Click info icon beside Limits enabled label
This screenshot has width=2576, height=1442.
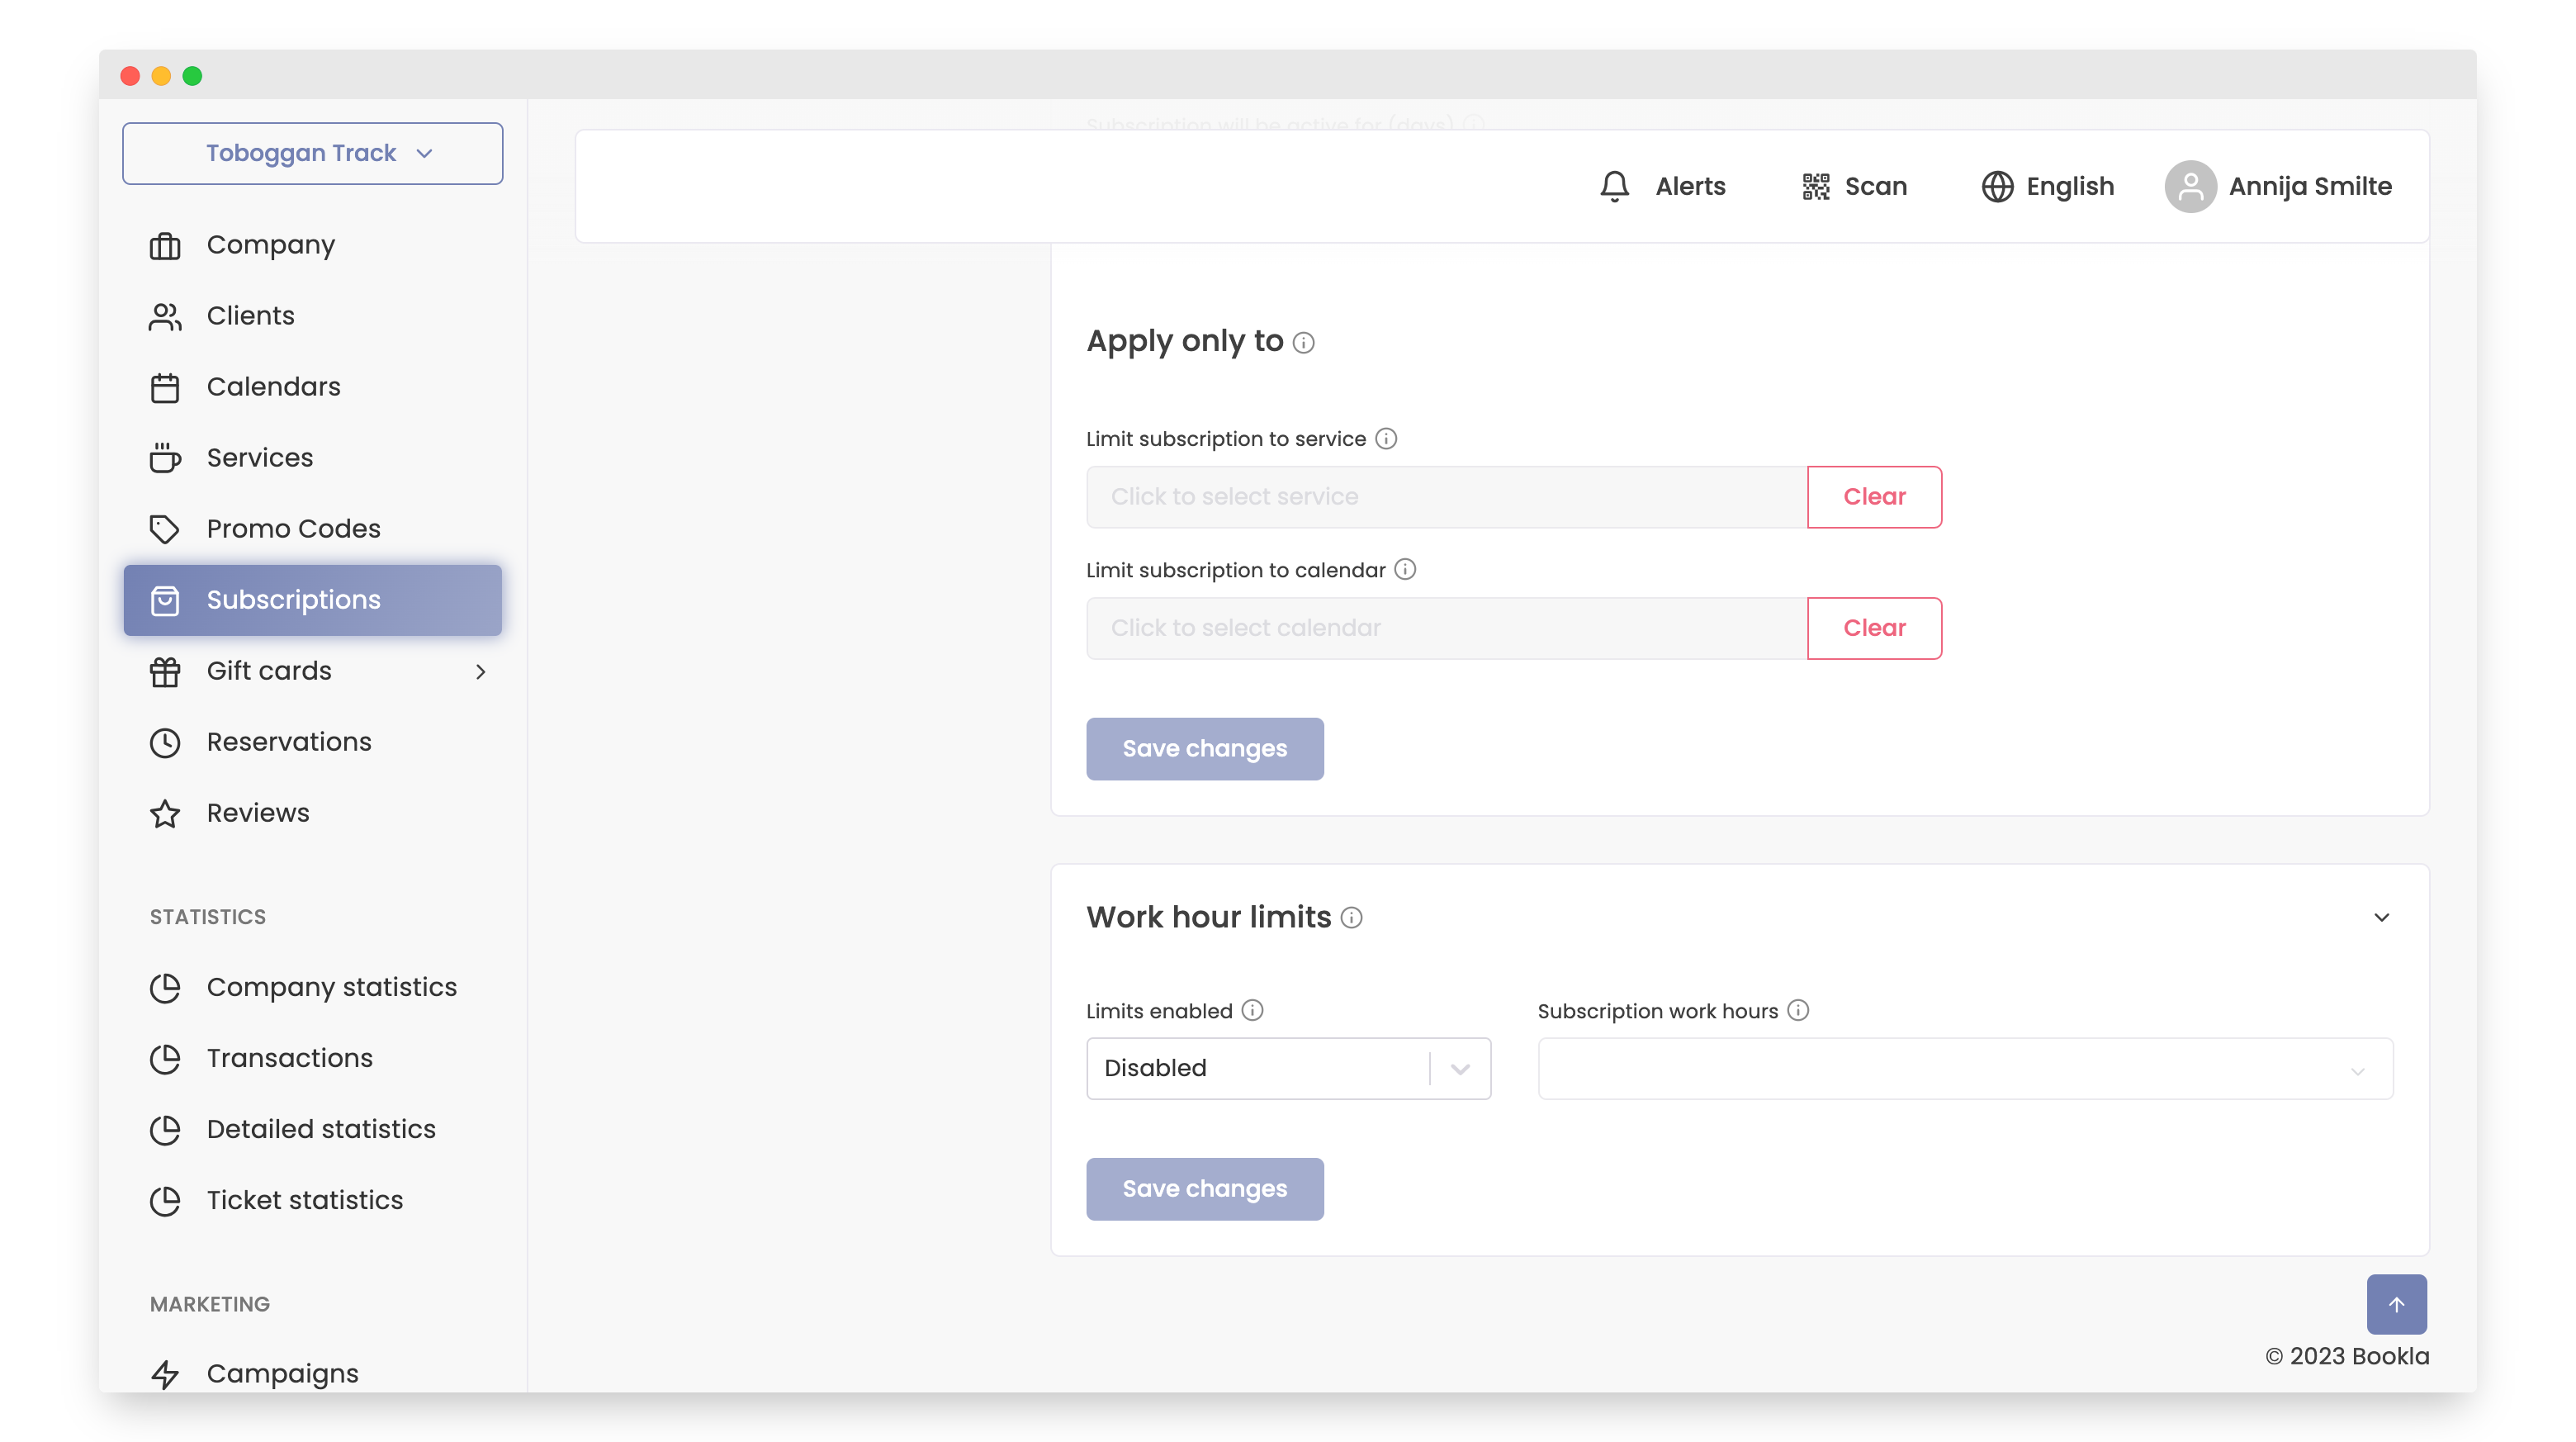click(x=1252, y=1011)
